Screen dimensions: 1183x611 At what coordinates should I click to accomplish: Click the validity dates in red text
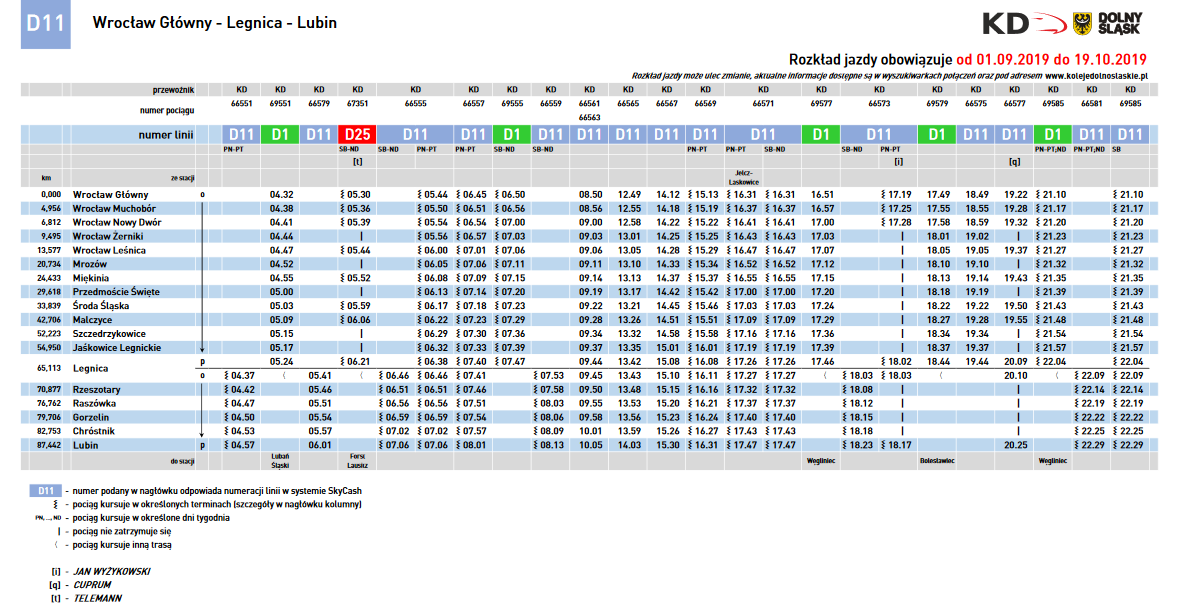point(1051,58)
